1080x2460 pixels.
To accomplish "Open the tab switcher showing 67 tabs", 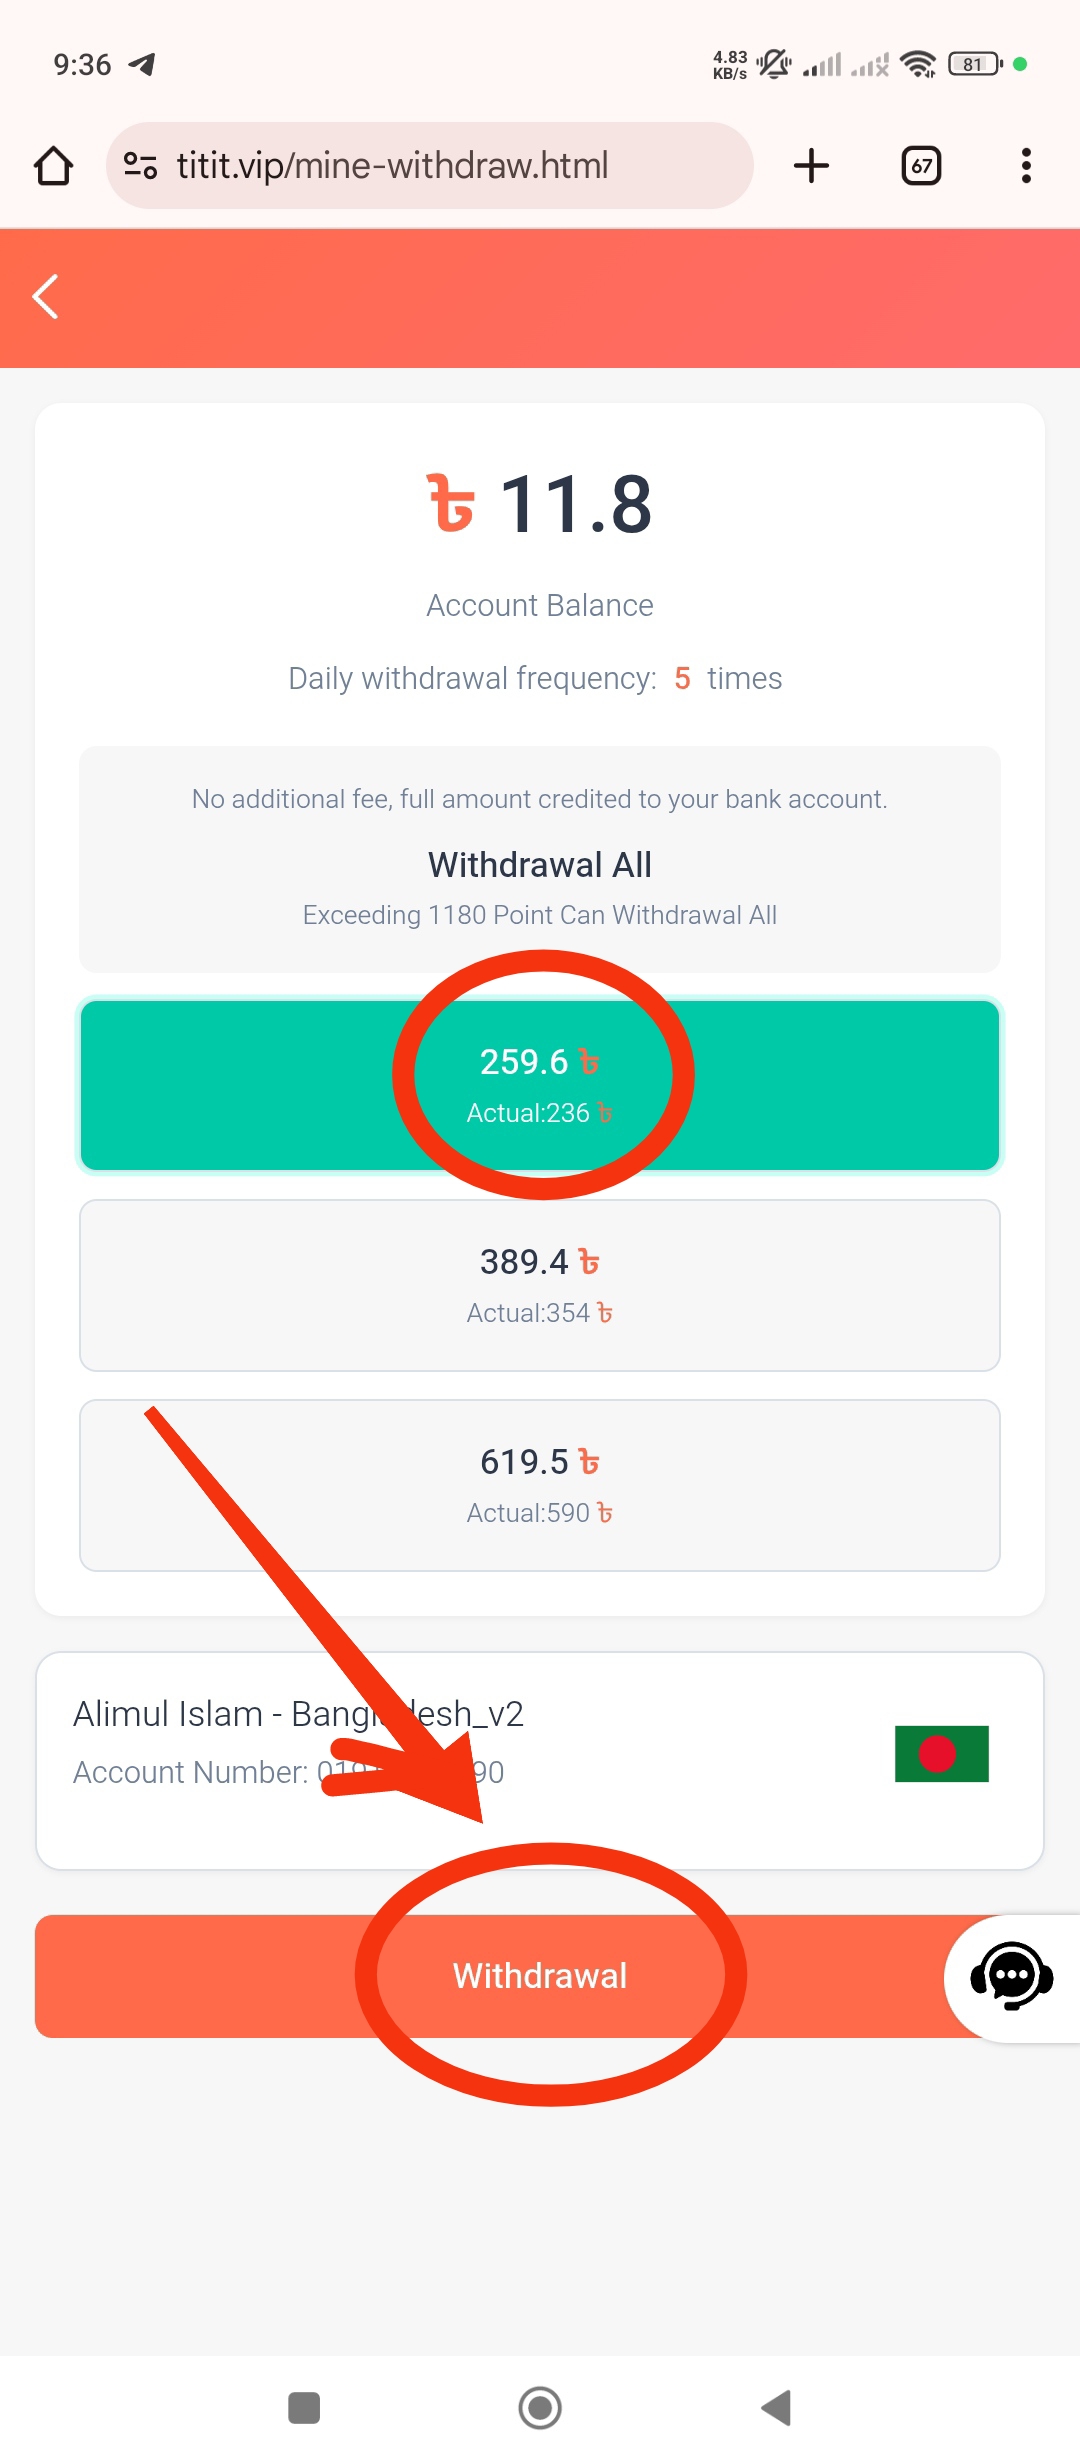I will (921, 166).
